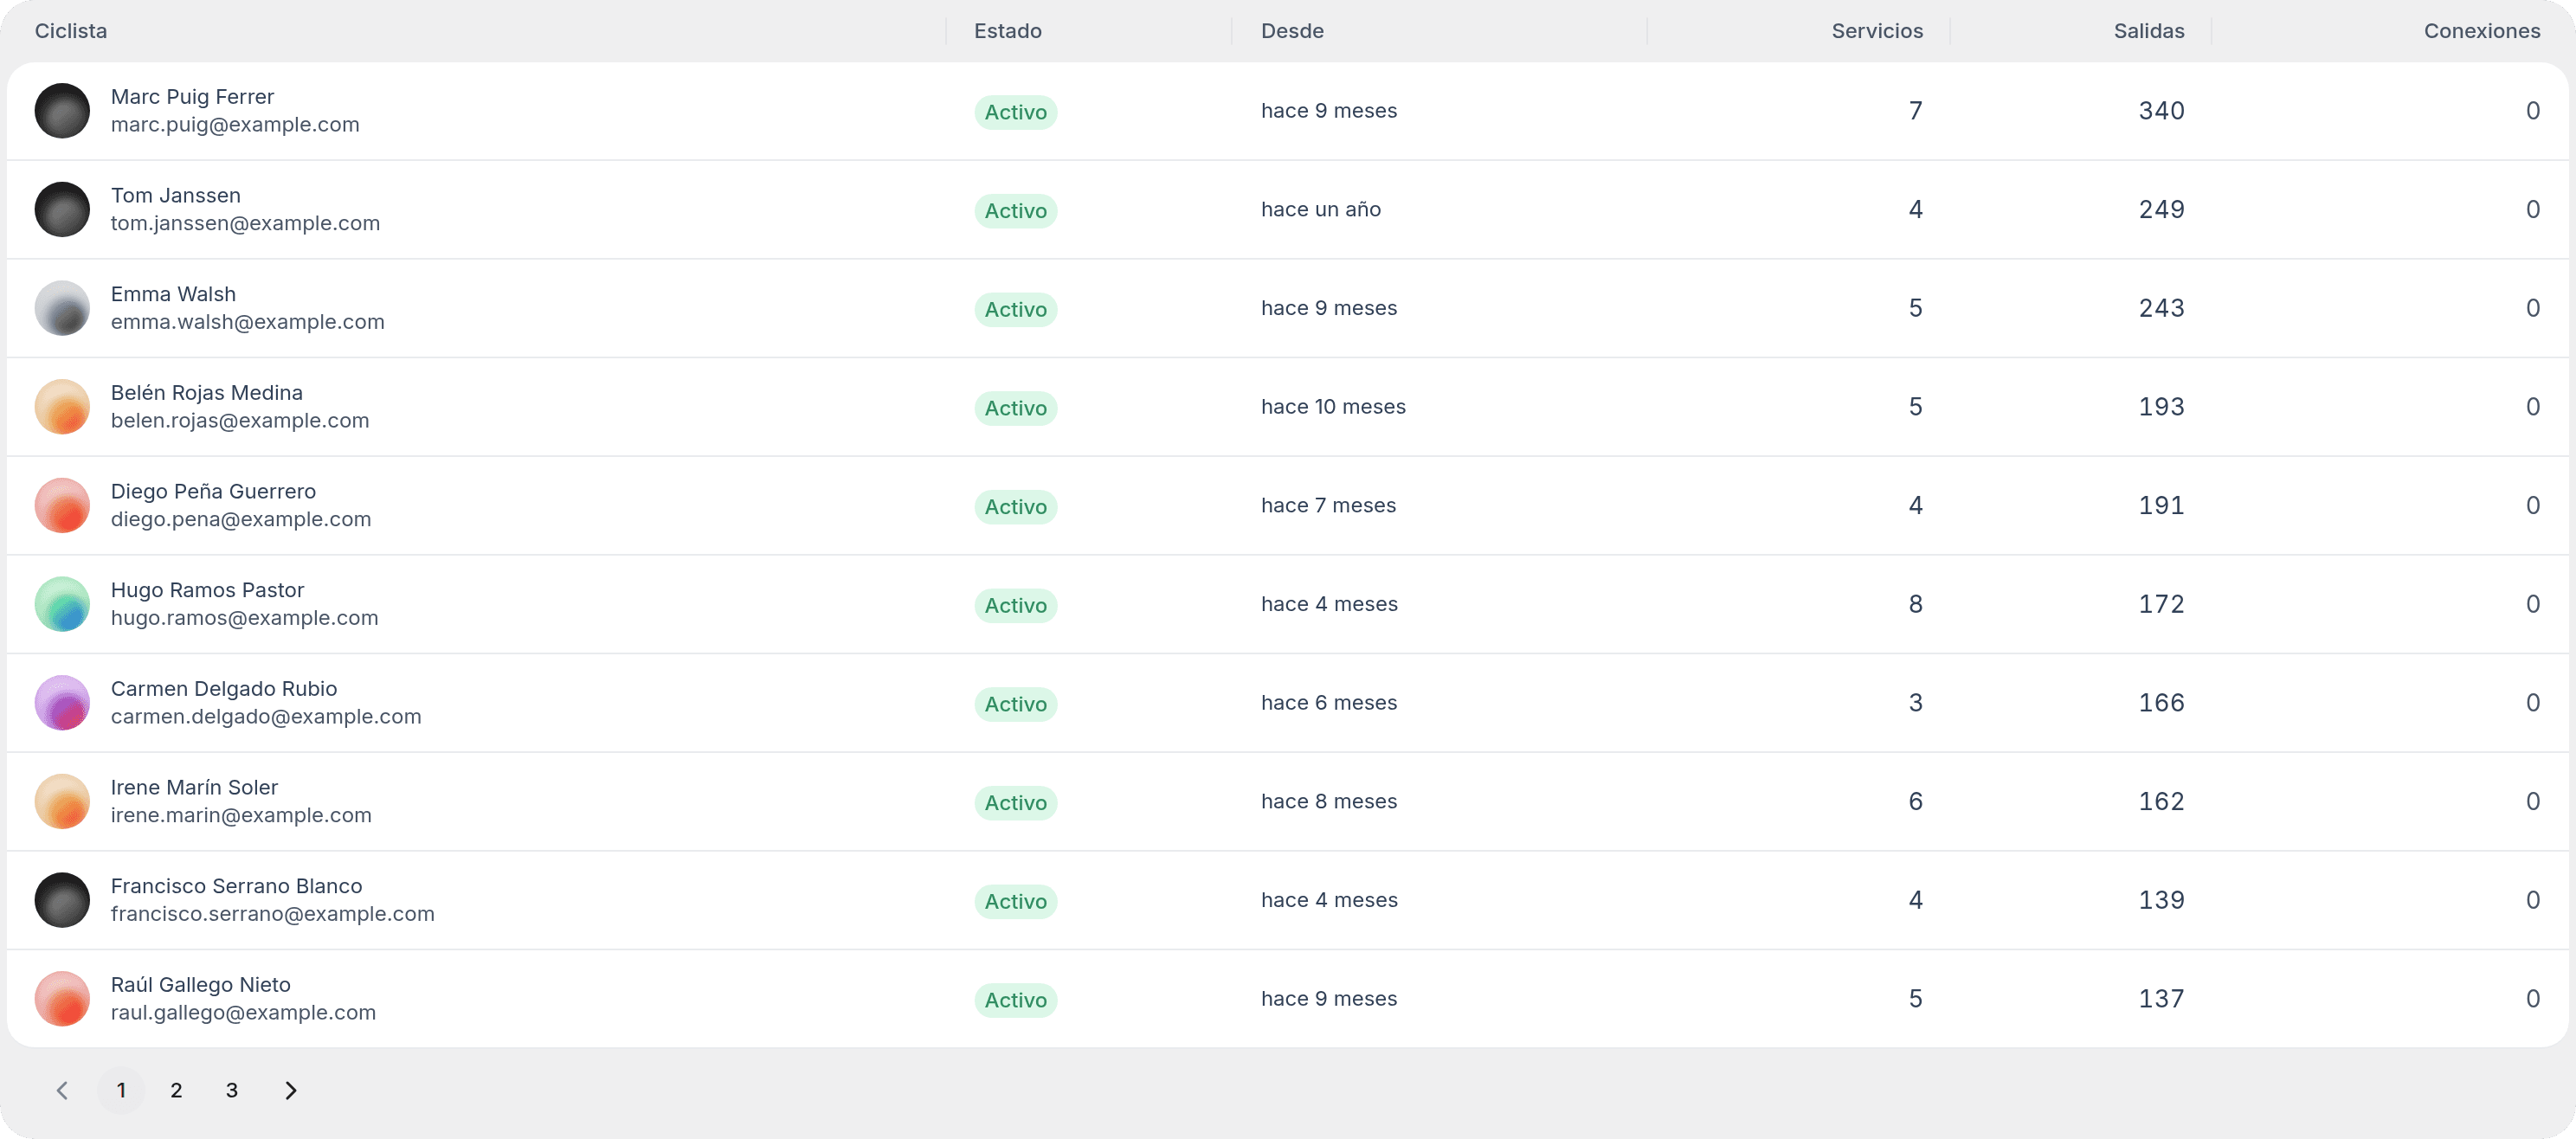Open Belén Rojas Medina's avatar
Image resolution: width=2576 pixels, height=1139 pixels.
coord(62,407)
